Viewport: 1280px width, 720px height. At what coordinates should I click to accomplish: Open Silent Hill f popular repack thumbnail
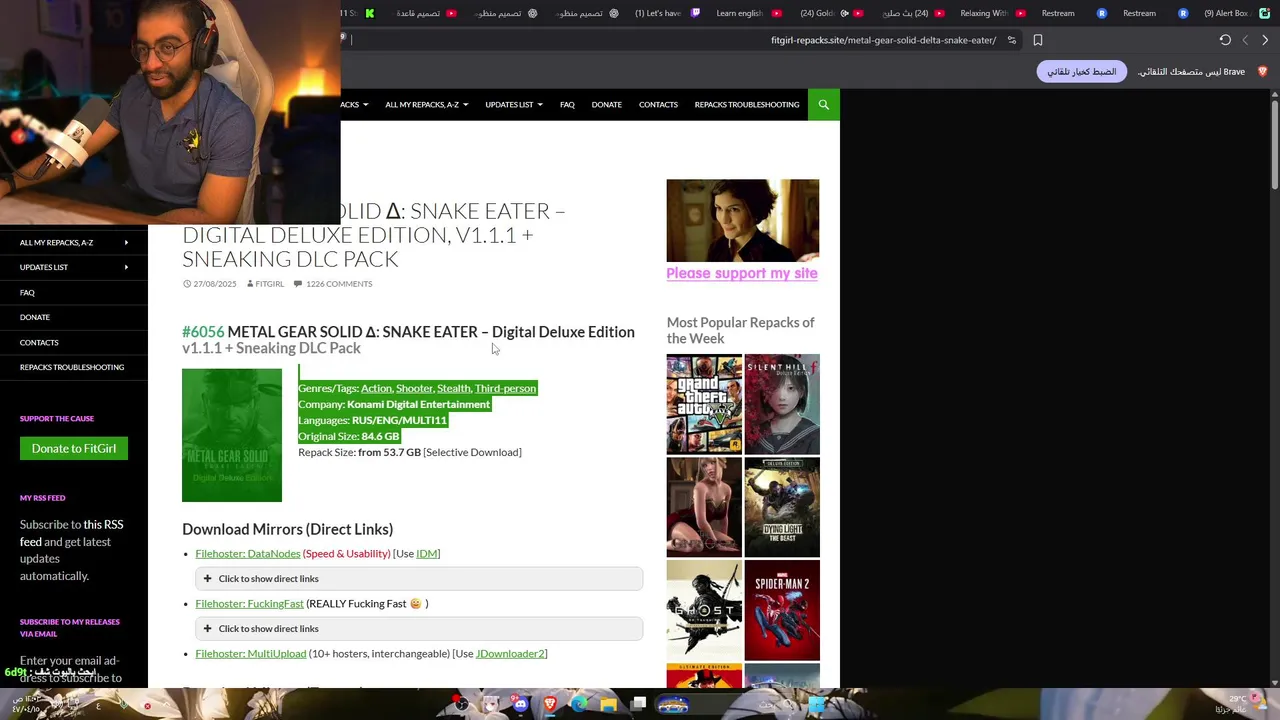coord(782,404)
